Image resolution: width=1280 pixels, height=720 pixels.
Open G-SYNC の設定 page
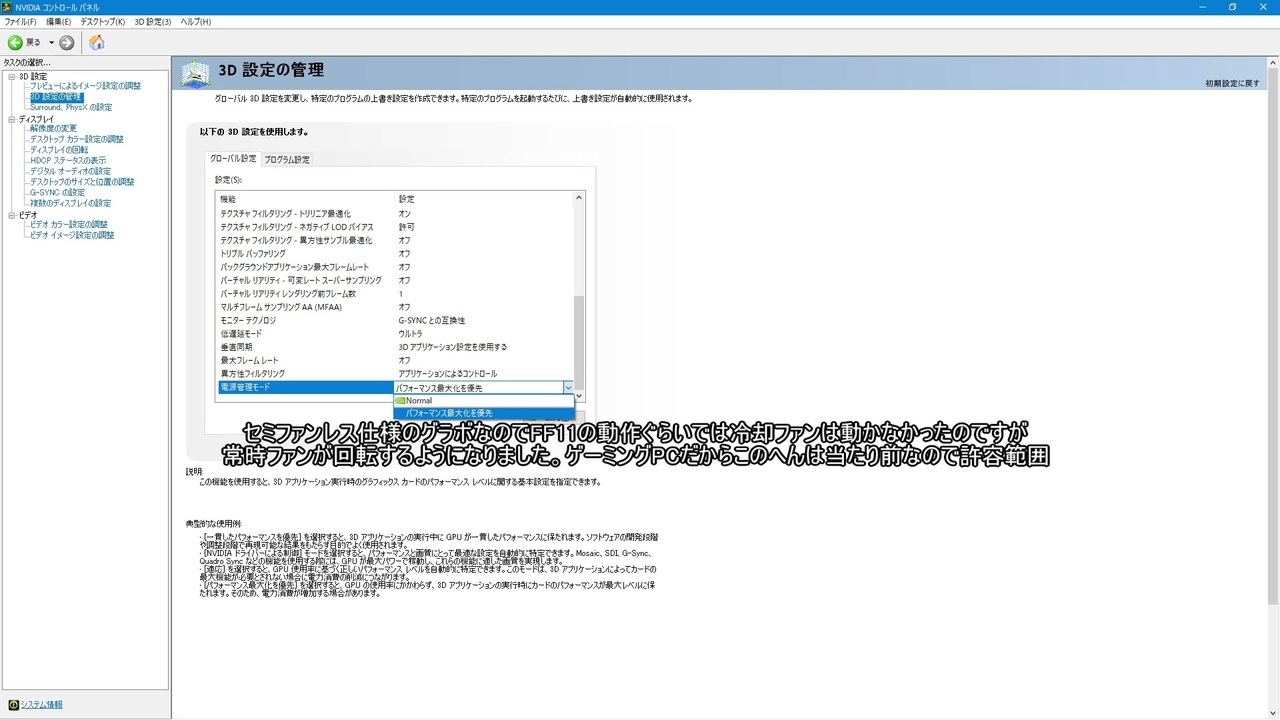click(57, 192)
